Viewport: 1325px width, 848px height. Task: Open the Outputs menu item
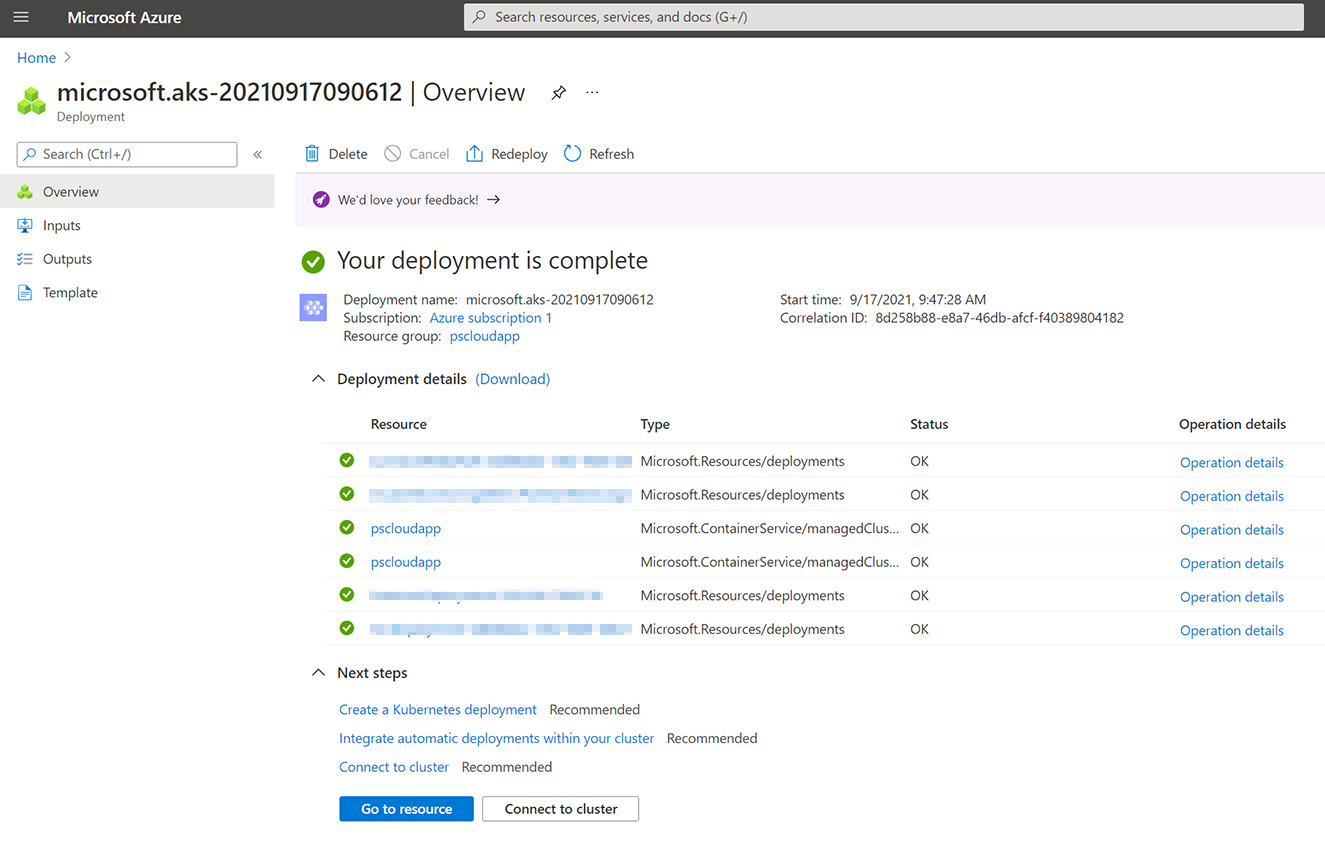[x=67, y=259]
